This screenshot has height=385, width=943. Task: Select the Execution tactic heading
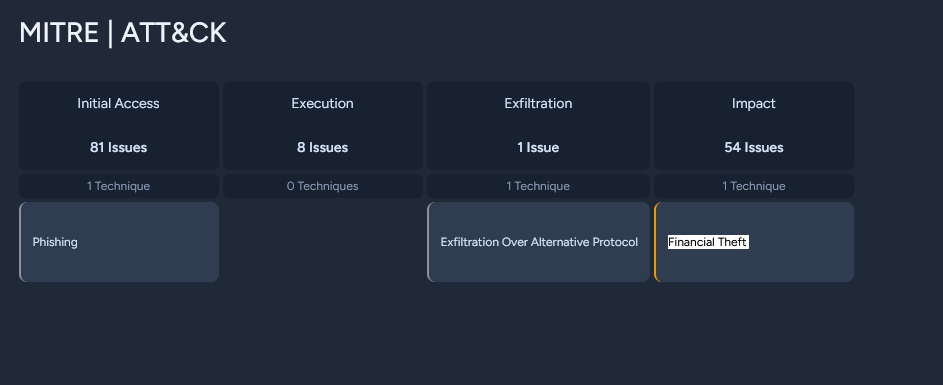tap(322, 103)
